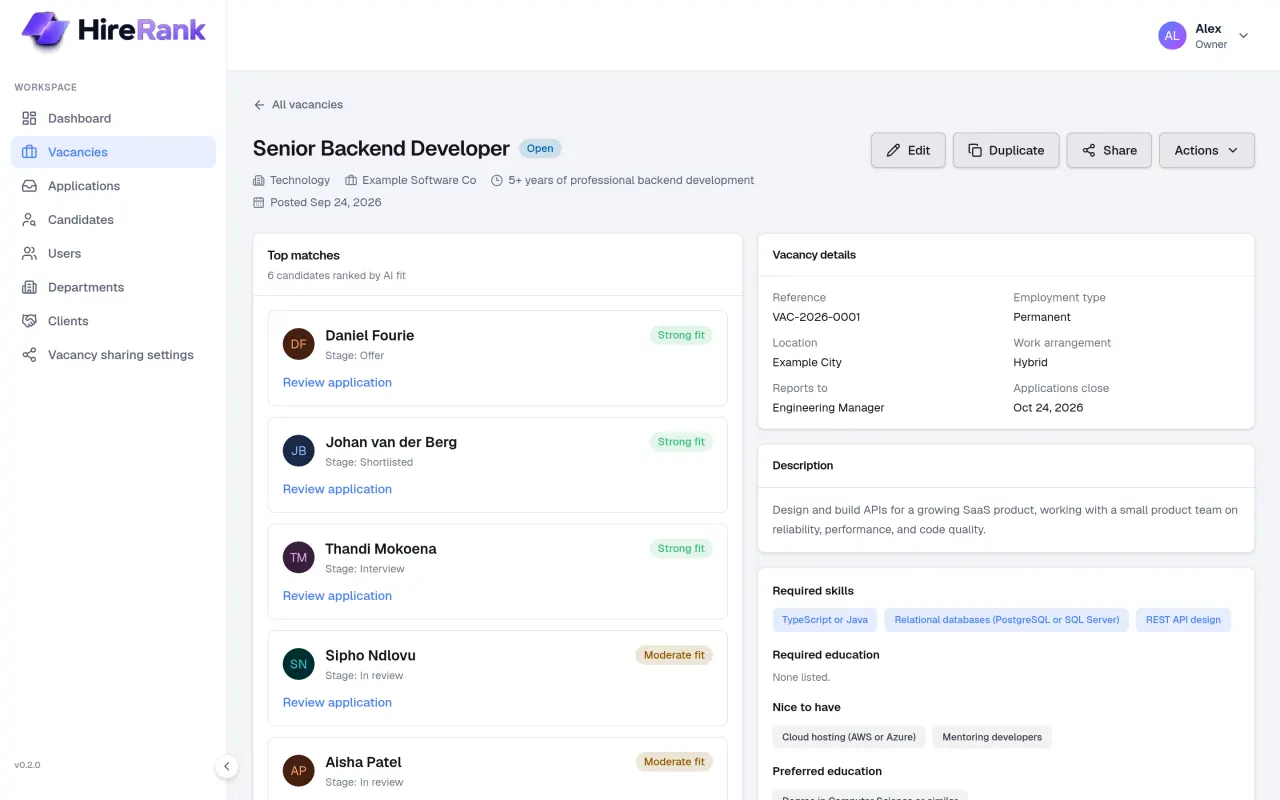Click Daniel Fourie's Strong fit badge
This screenshot has height=800, width=1280.
[681, 335]
